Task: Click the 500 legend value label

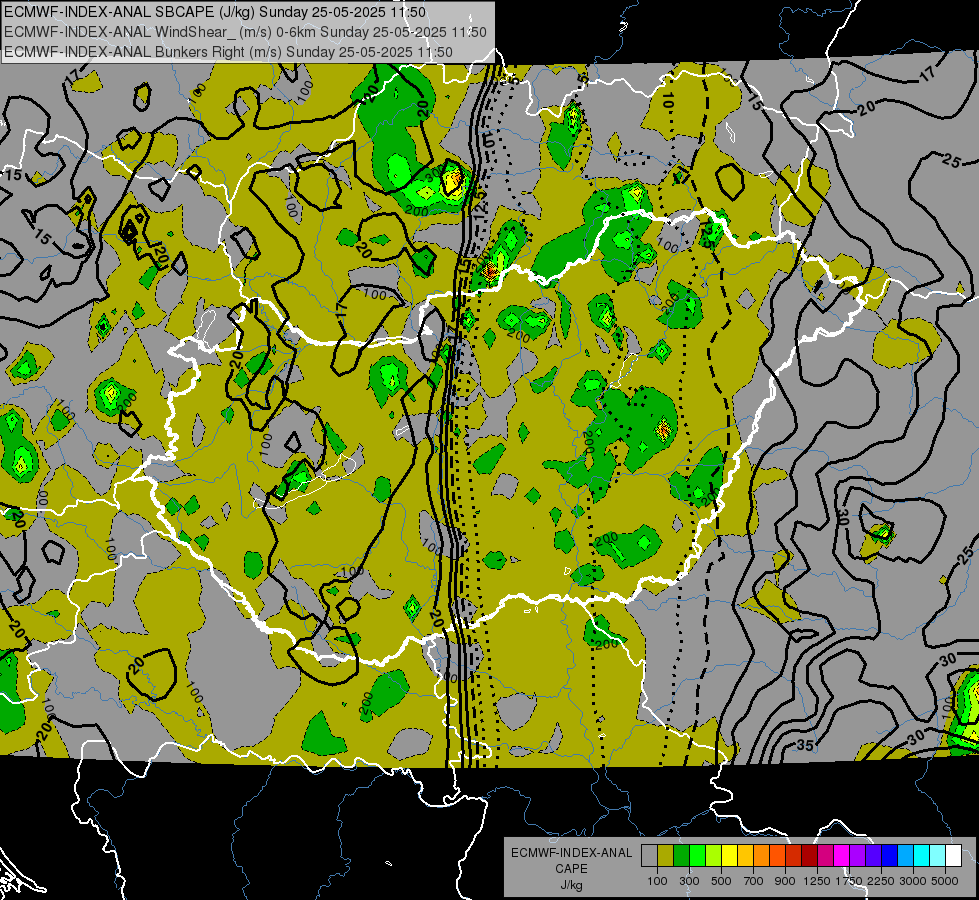Action: (x=721, y=881)
